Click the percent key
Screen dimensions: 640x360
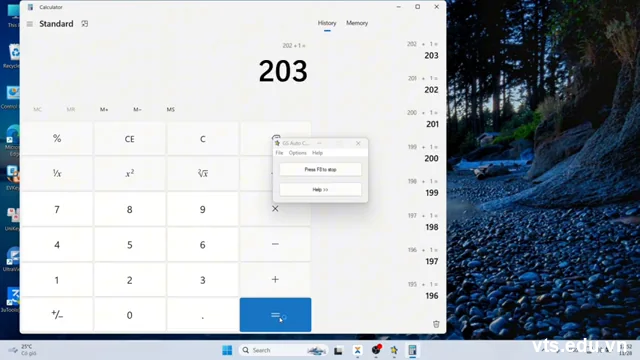tap(57, 139)
